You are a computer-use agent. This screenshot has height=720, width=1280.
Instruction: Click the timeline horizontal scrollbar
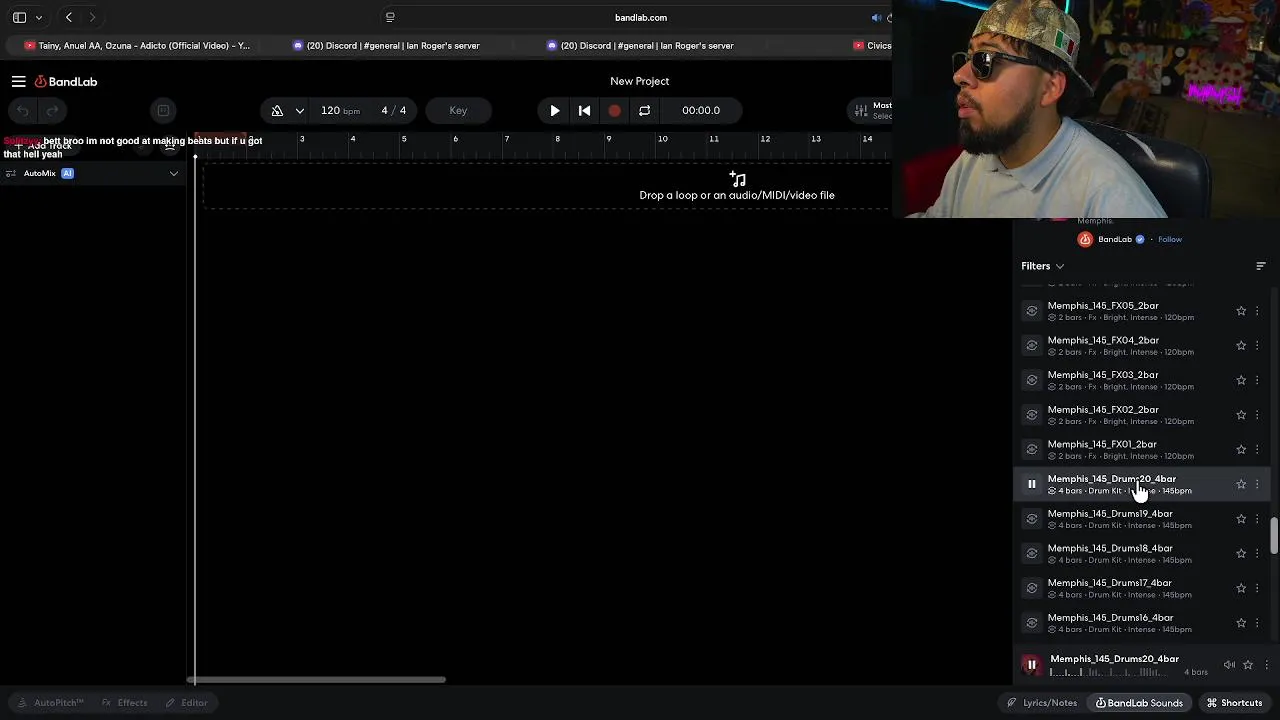[316, 680]
